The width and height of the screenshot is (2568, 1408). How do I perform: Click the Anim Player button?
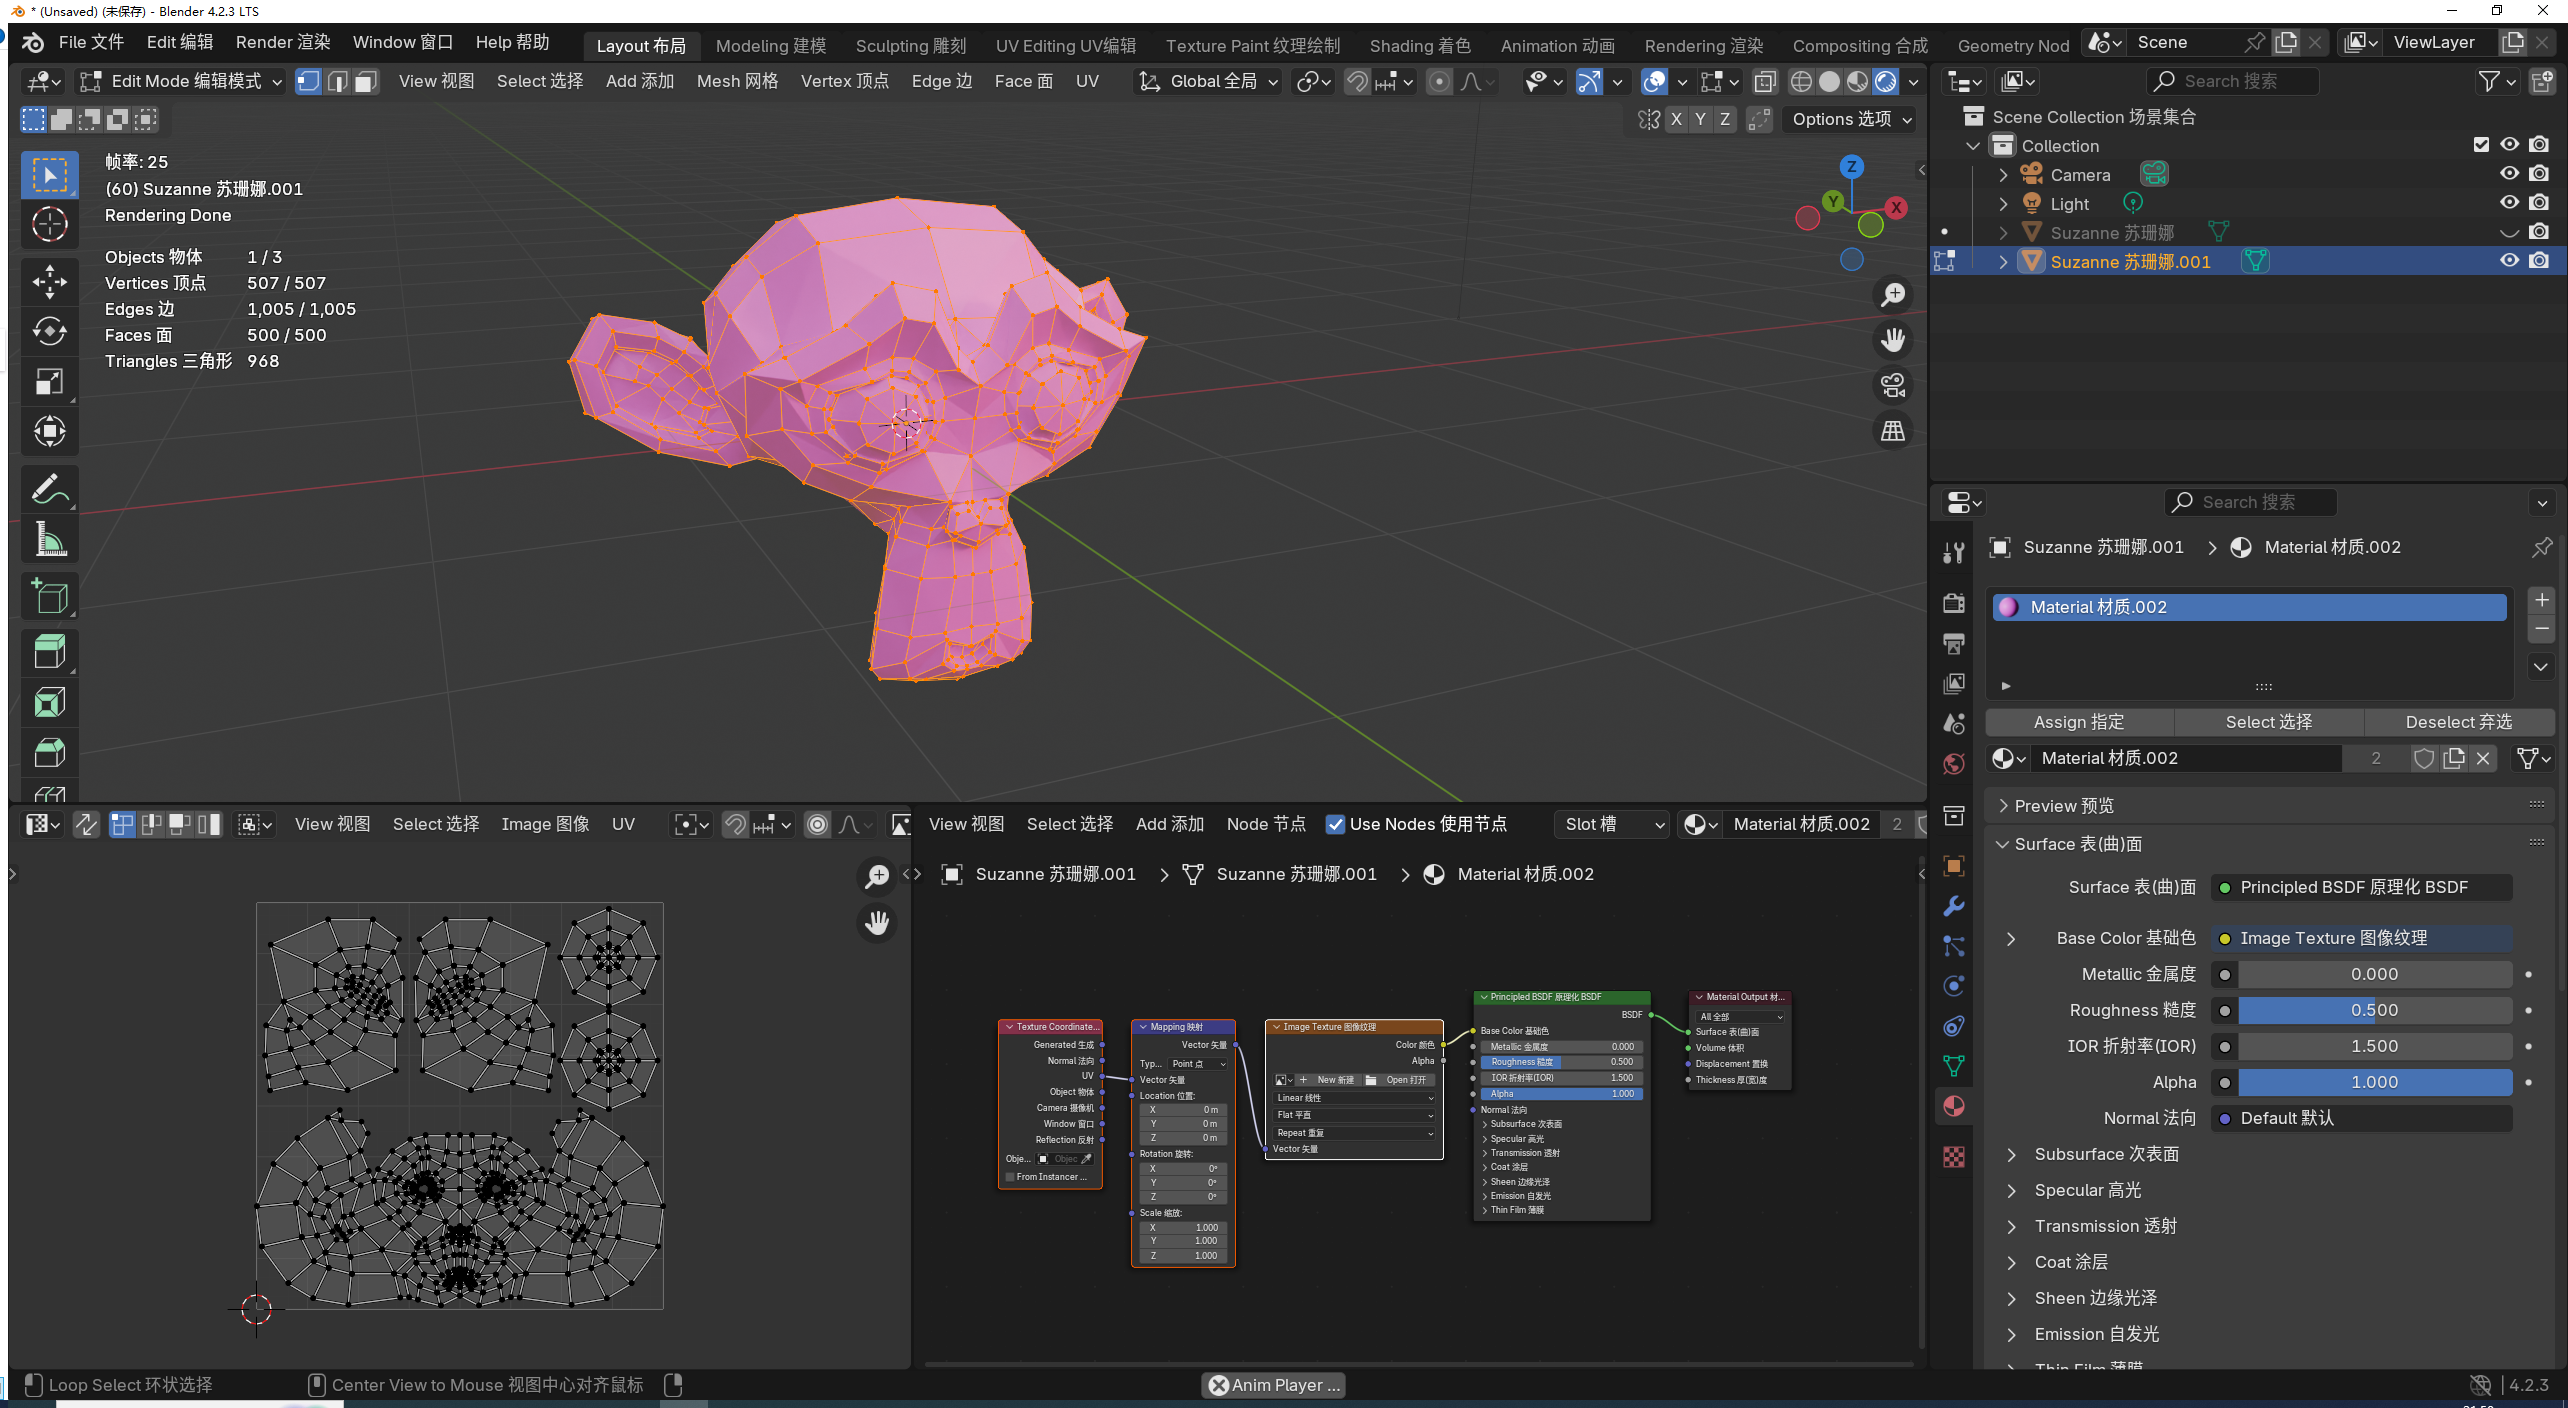coord(1274,1385)
